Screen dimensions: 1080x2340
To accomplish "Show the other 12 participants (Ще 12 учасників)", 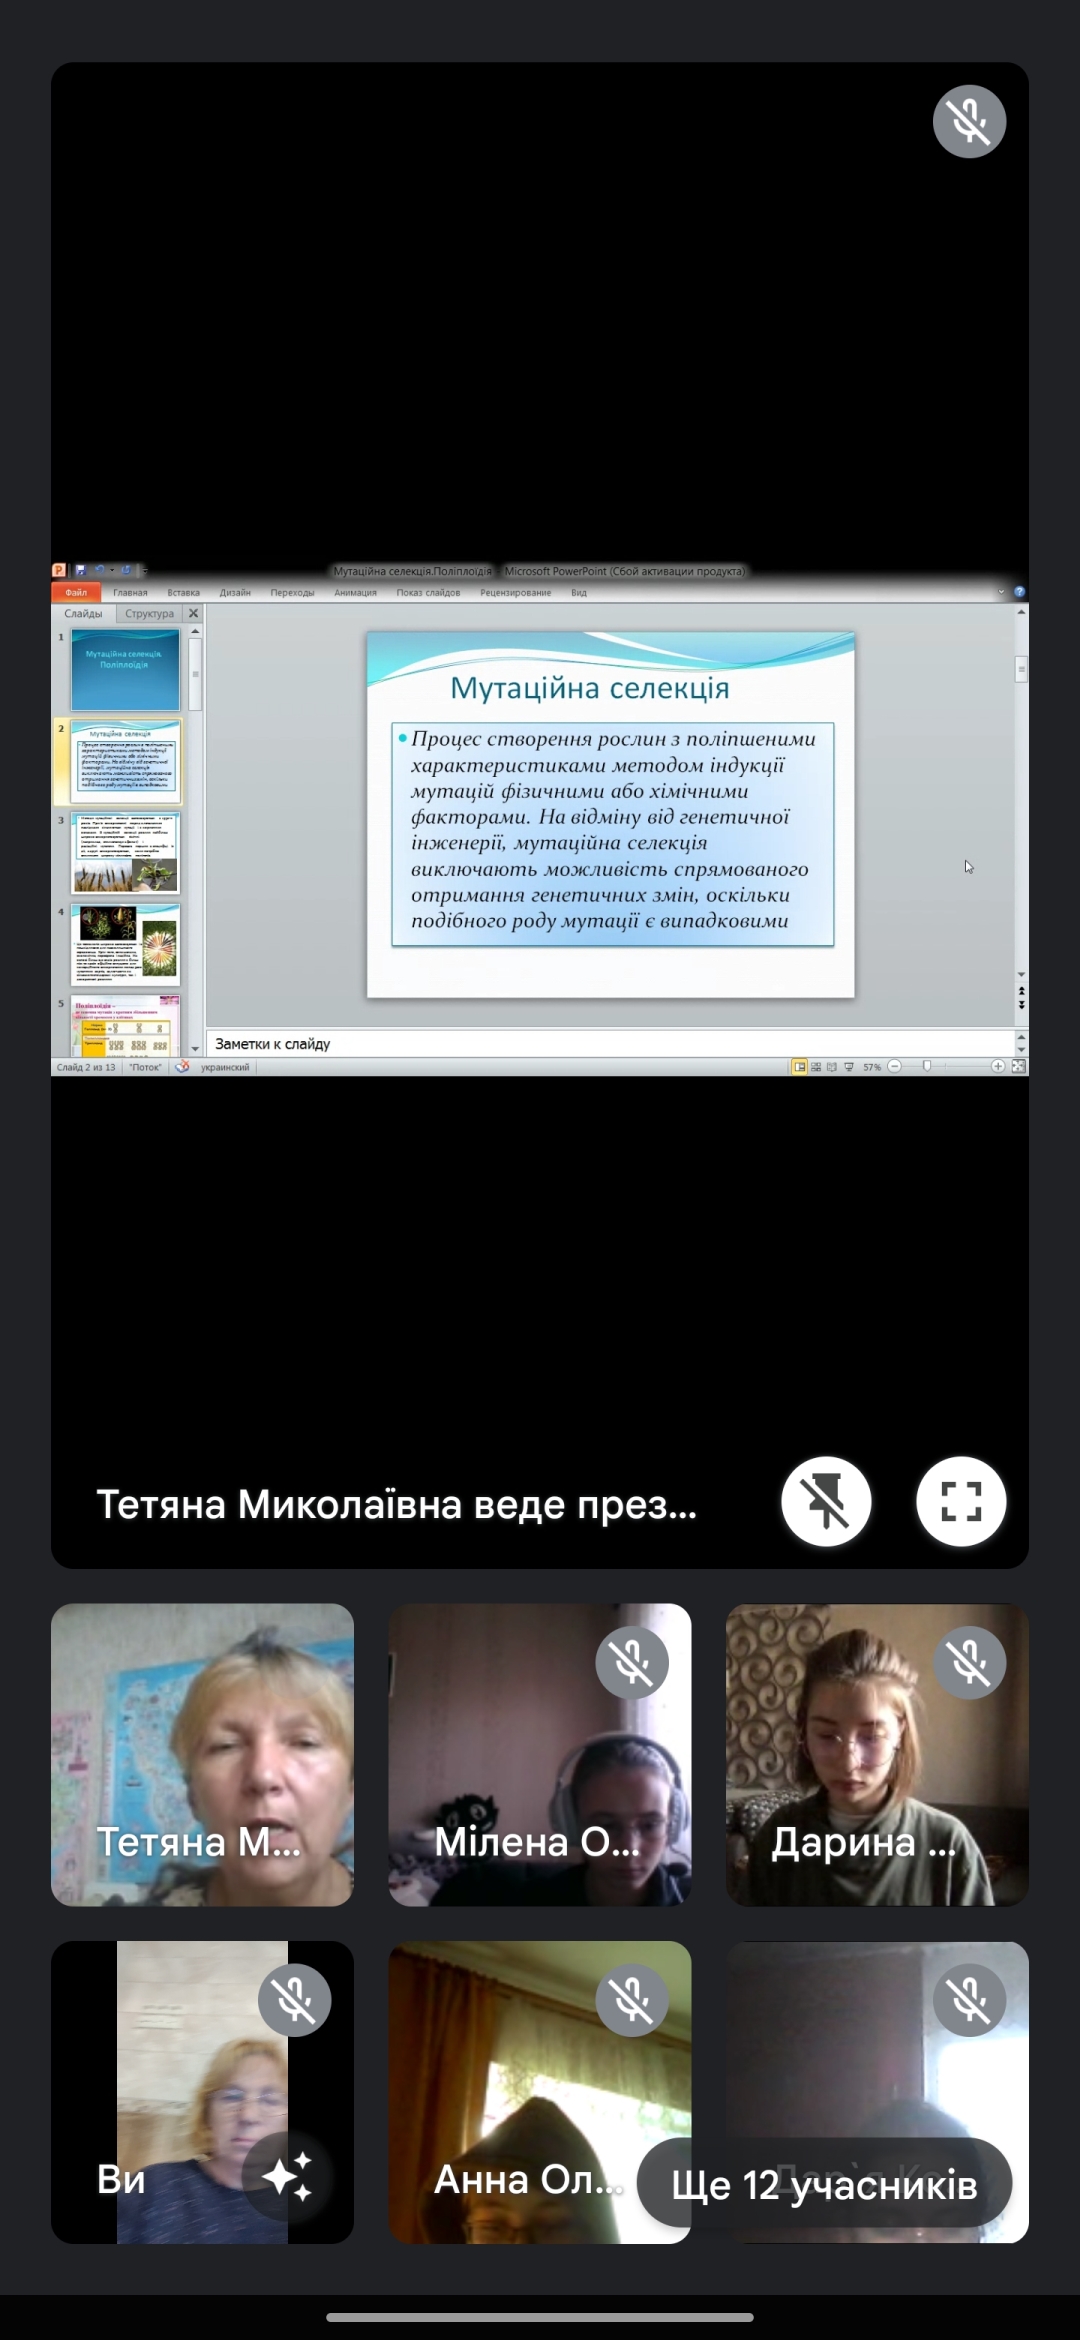I will (x=824, y=2184).
